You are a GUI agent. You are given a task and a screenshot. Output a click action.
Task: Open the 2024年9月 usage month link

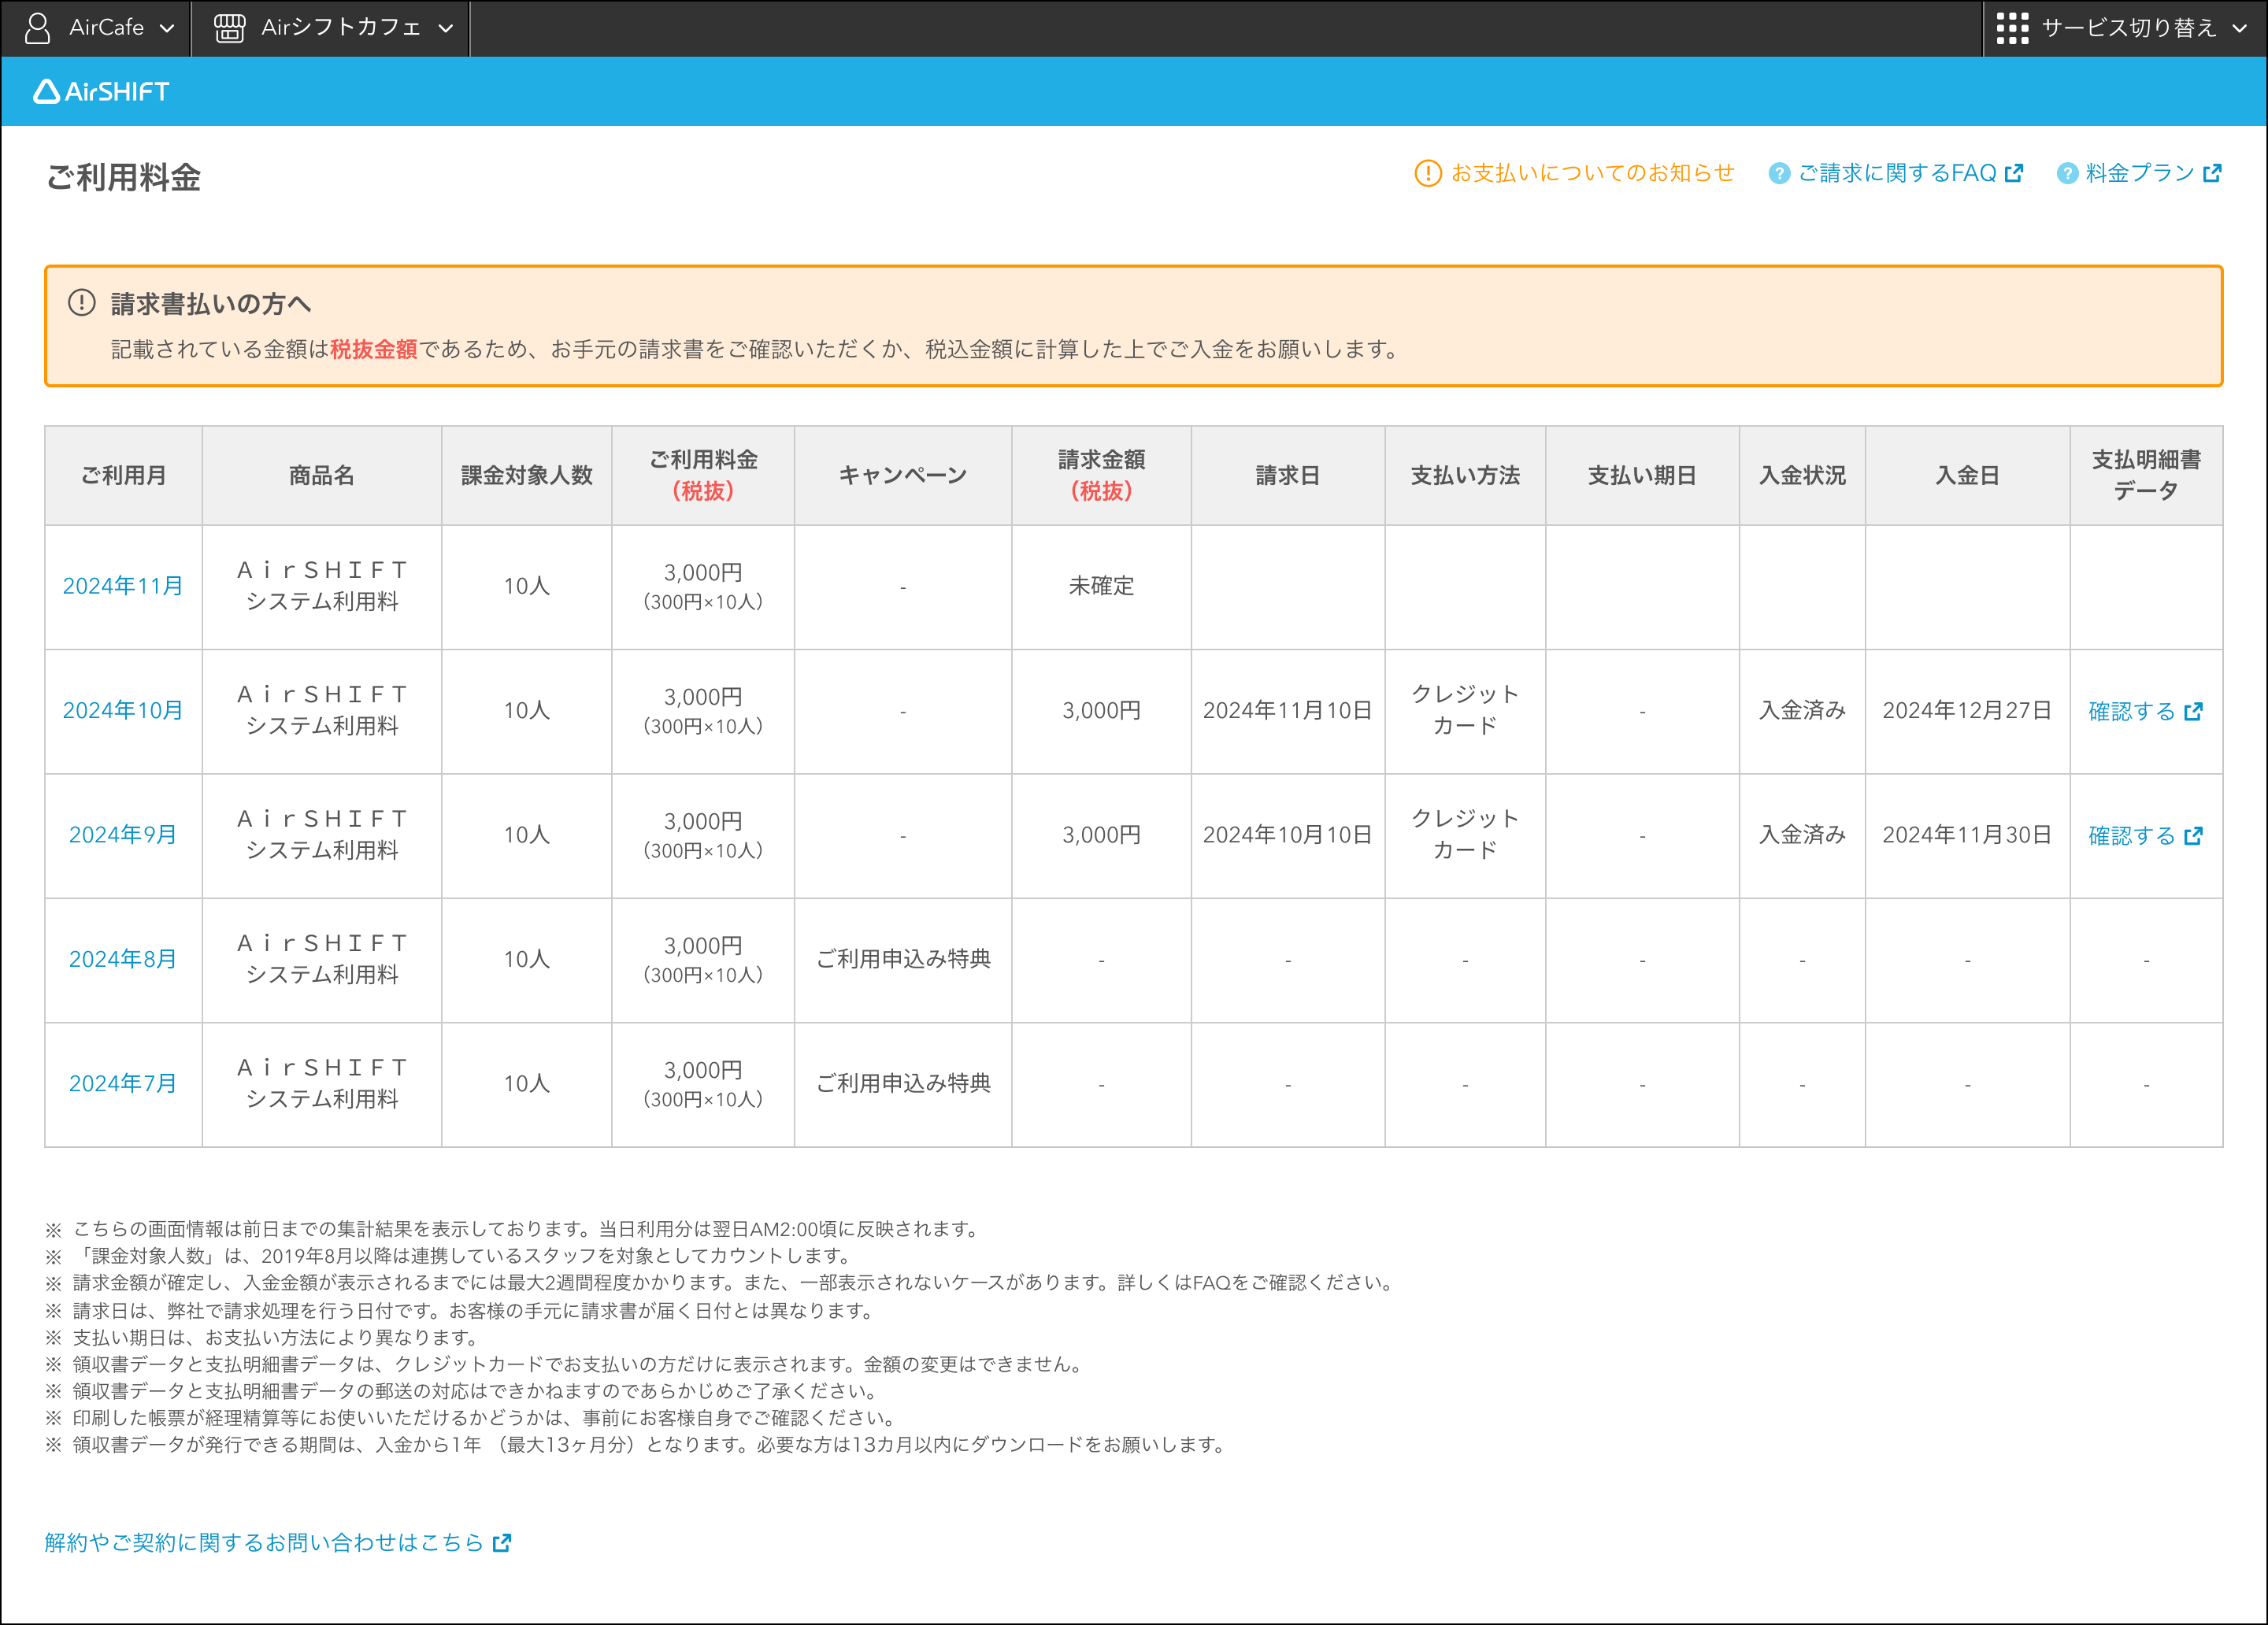click(123, 835)
